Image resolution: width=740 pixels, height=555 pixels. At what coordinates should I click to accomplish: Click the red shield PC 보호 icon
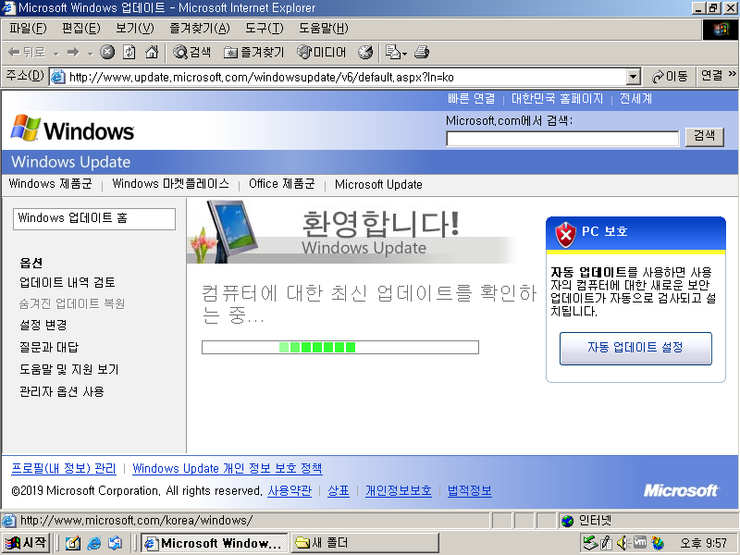565,235
